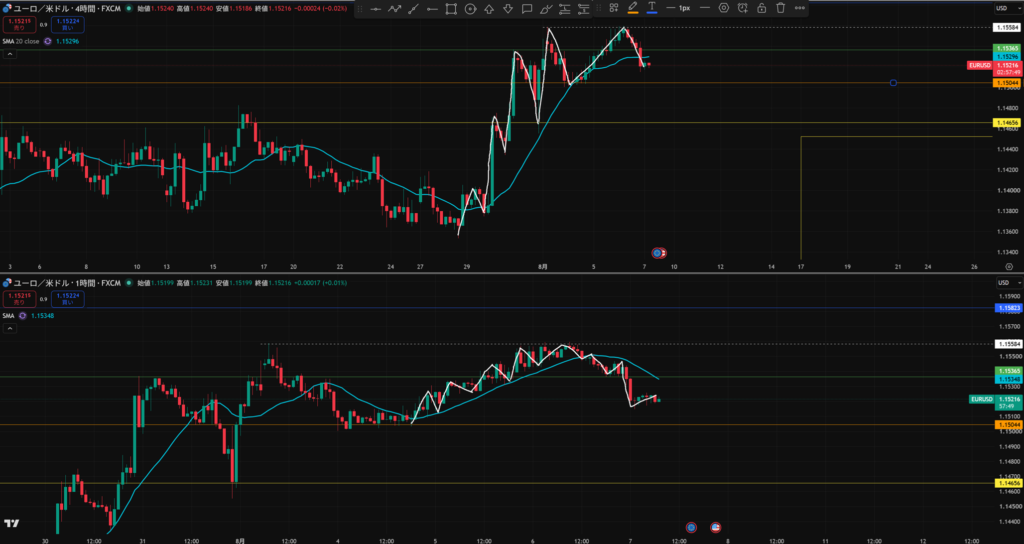This screenshot has width=1024, height=544.
Task: Open the drawing templates icon
Action: click(613, 8)
